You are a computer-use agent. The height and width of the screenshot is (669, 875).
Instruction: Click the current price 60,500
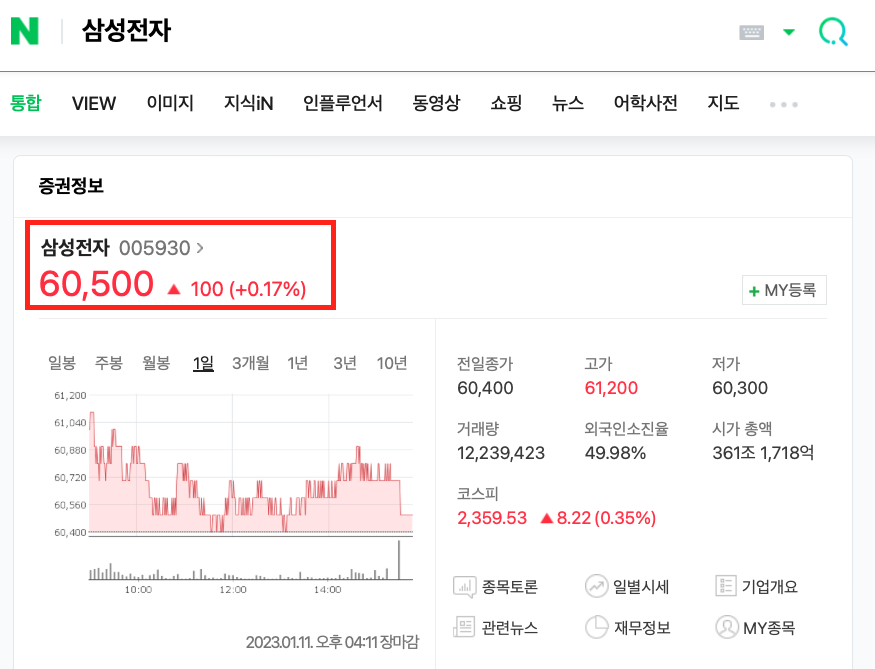96,284
